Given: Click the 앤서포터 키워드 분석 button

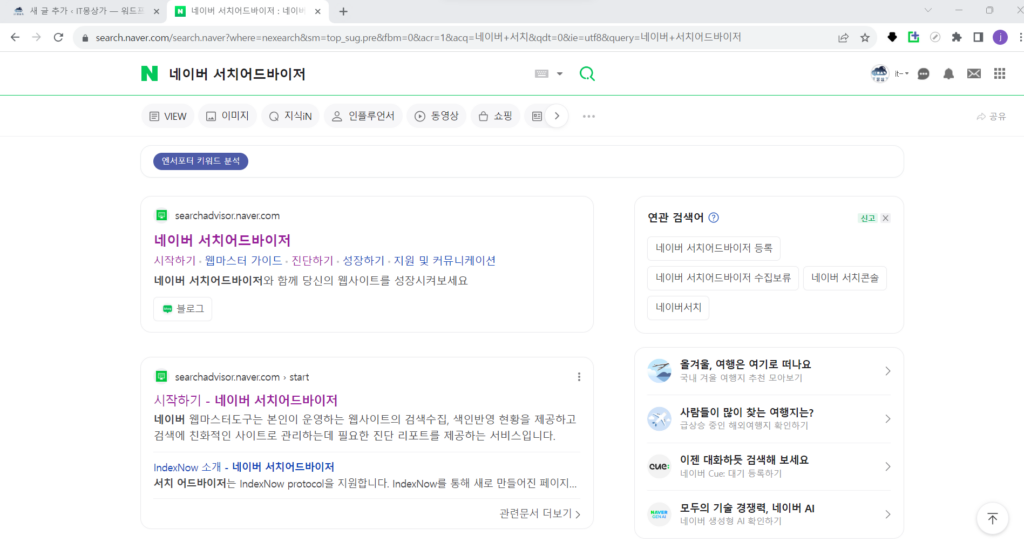Looking at the screenshot, I should (x=200, y=161).
